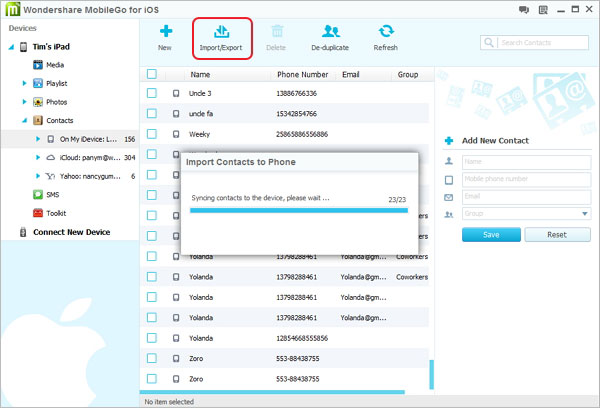Select the Media icon in sidebar

point(38,65)
